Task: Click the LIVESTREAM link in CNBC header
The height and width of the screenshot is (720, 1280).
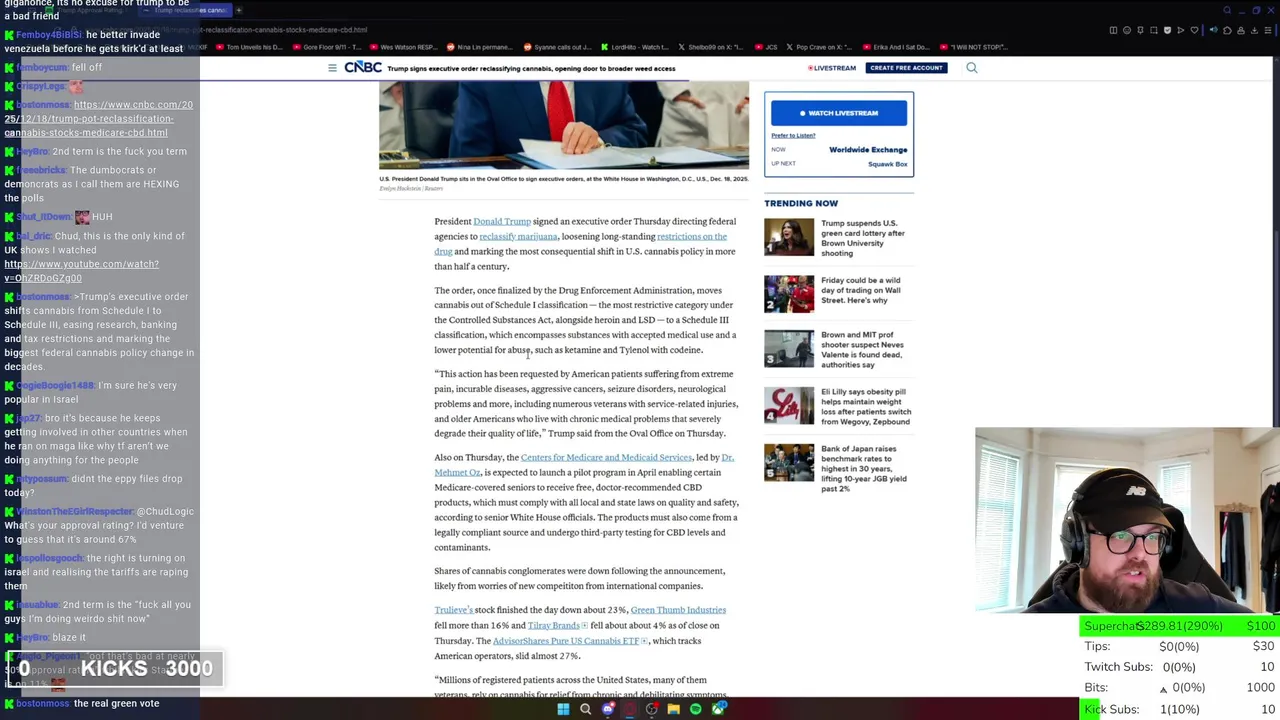Action: tap(832, 68)
